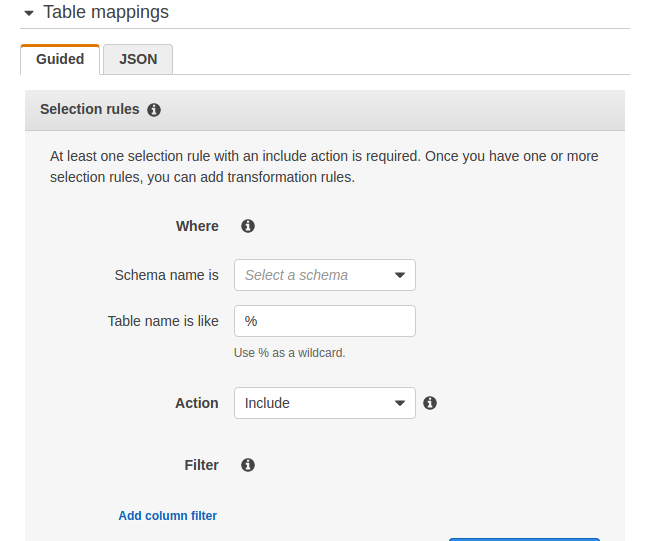Click the Table name is like label

click(163, 321)
